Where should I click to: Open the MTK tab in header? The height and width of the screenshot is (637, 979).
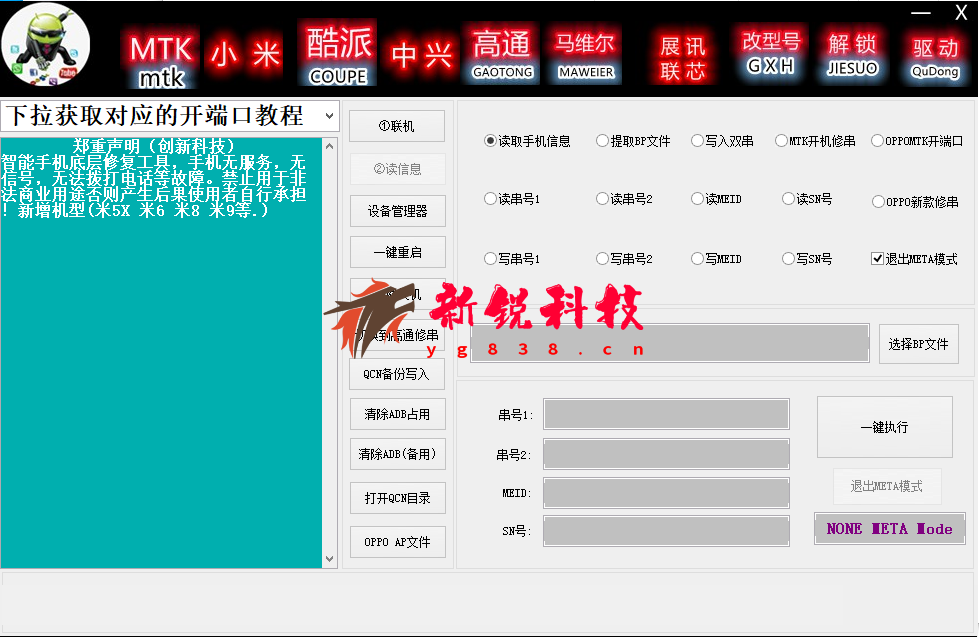pyautogui.click(x=160, y=58)
